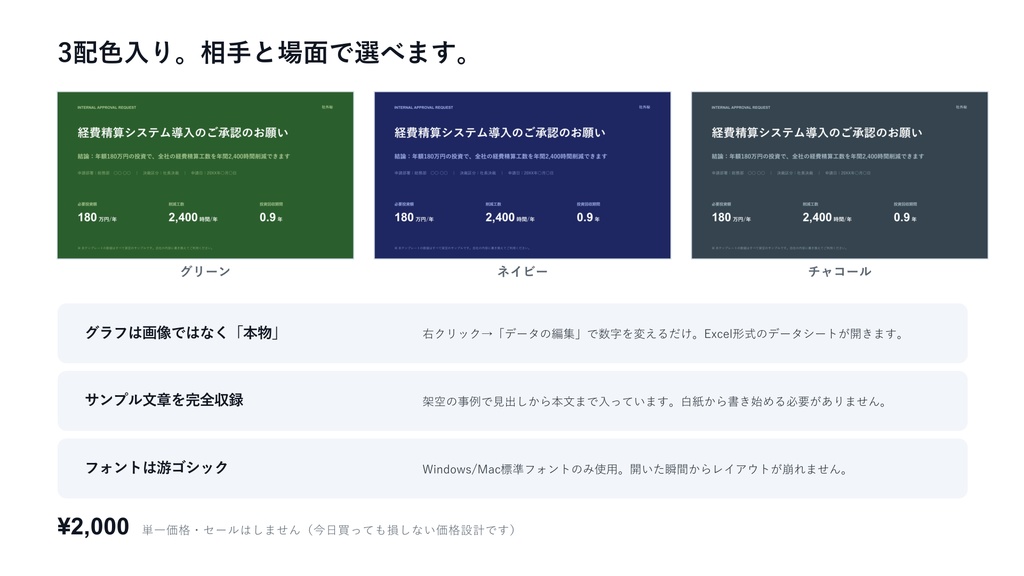Click the 2,400 時間/年 value in green slide
Viewport: 1024px width, 576px height.
(x=193, y=217)
